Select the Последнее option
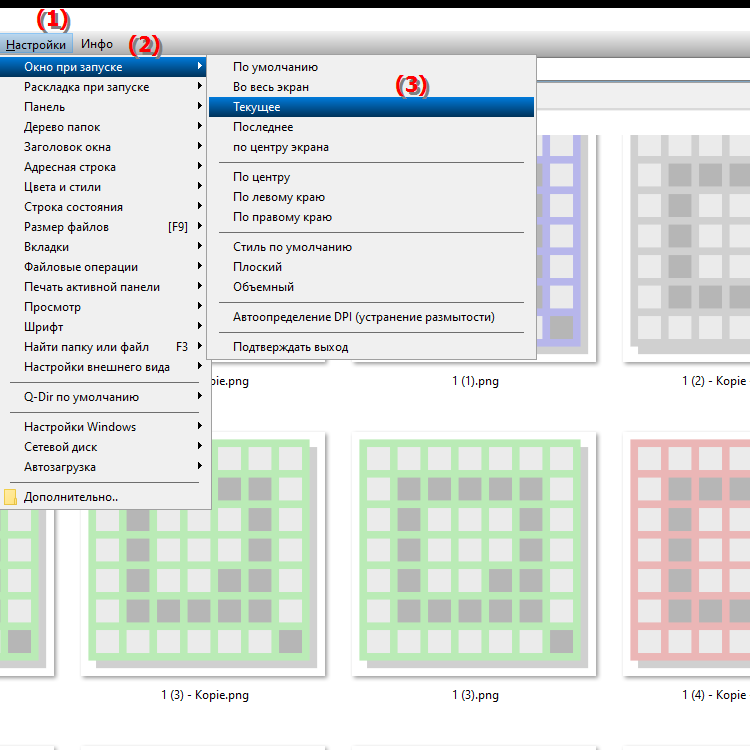The image size is (750, 750). [x=371, y=127]
